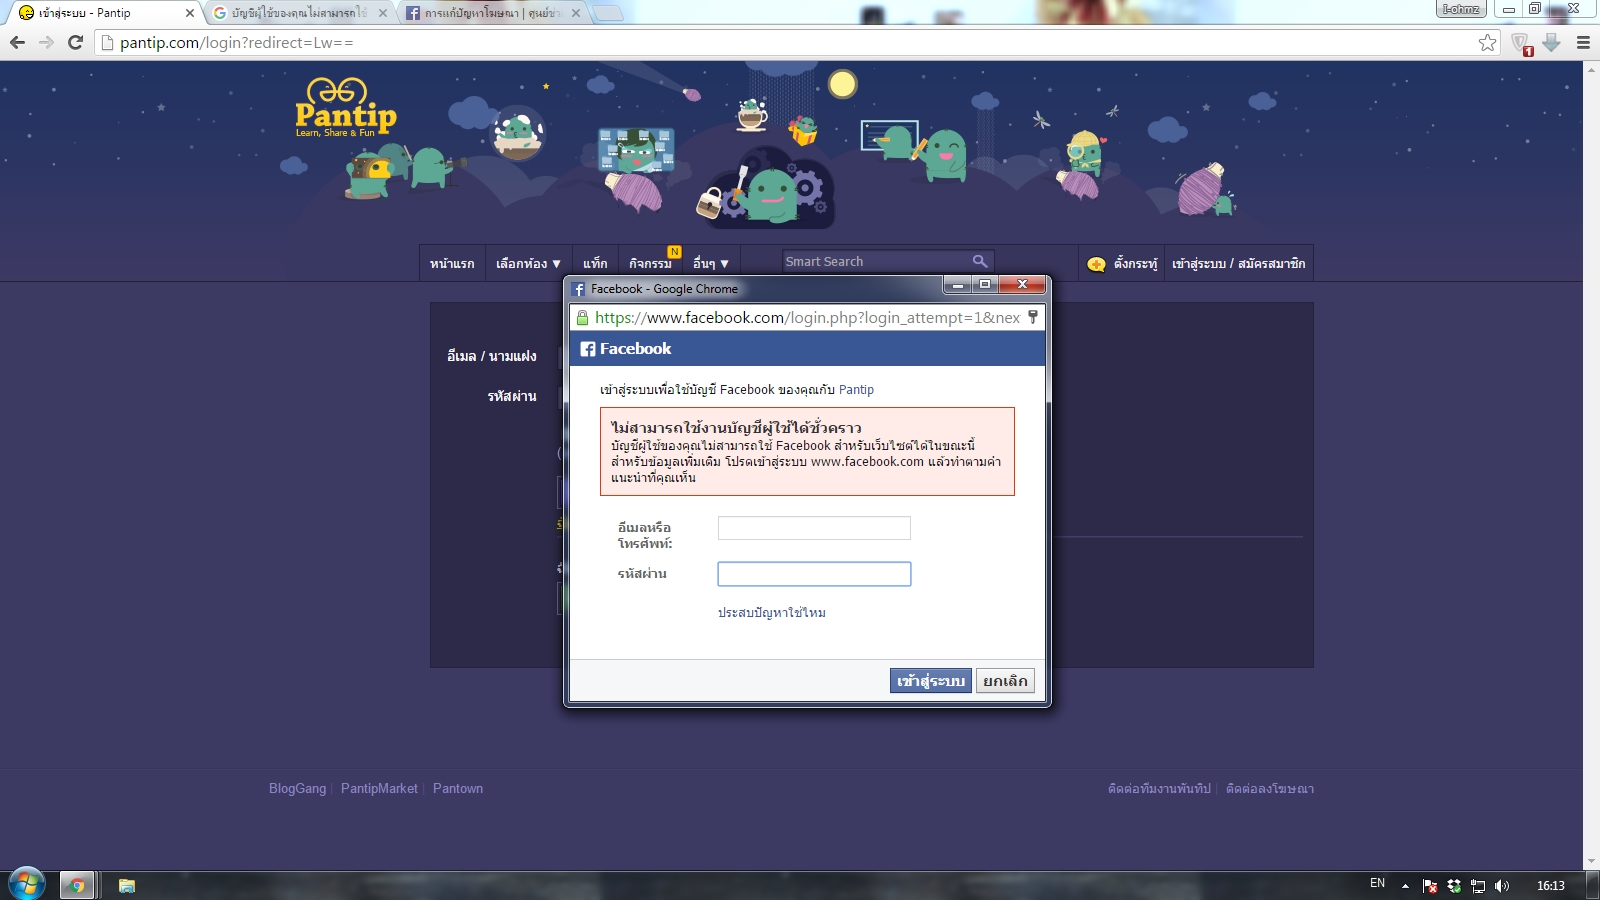The height and width of the screenshot is (900, 1600).
Task: Expand the เลือกห้อง dropdown
Action: click(x=528, y=263)
